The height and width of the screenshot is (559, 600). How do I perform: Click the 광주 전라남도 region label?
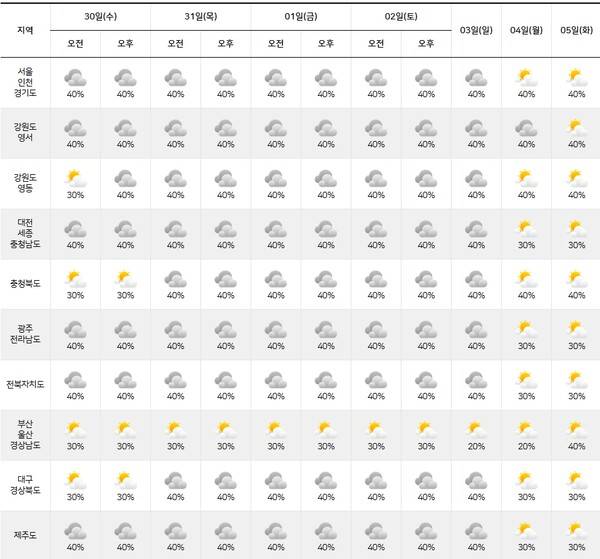25,334
